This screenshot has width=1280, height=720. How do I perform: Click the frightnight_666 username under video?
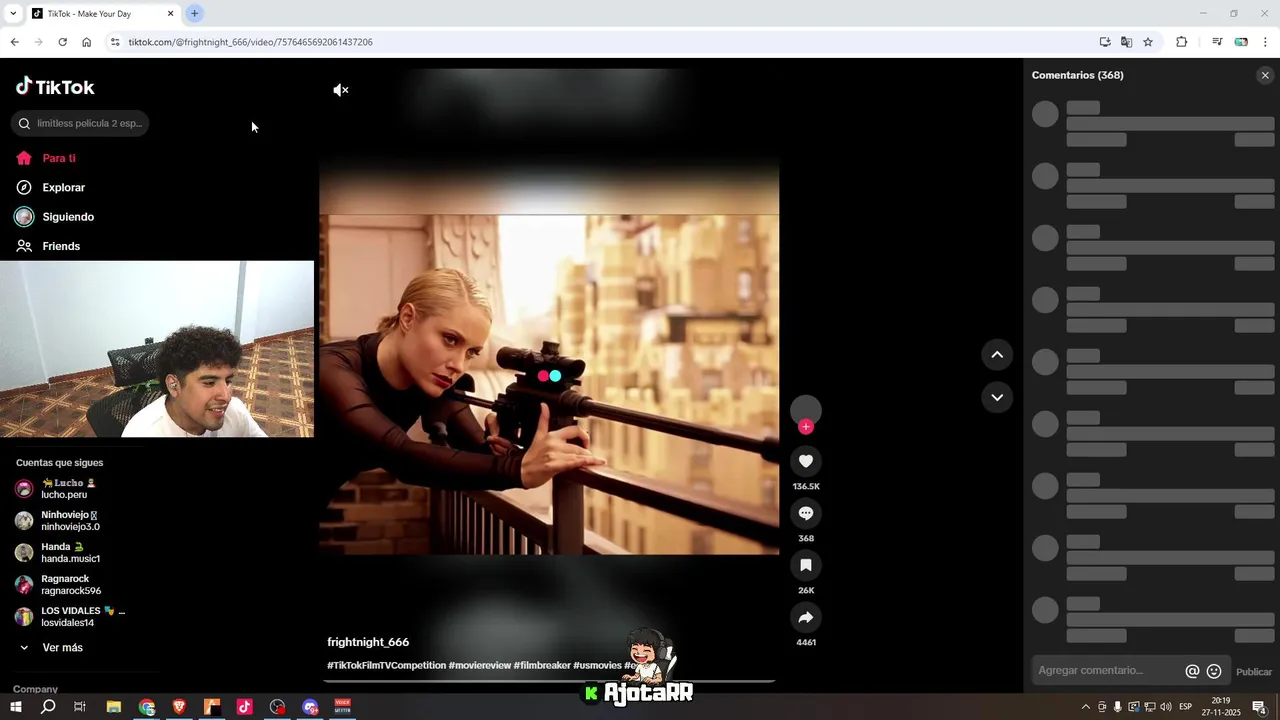[368, 642]
